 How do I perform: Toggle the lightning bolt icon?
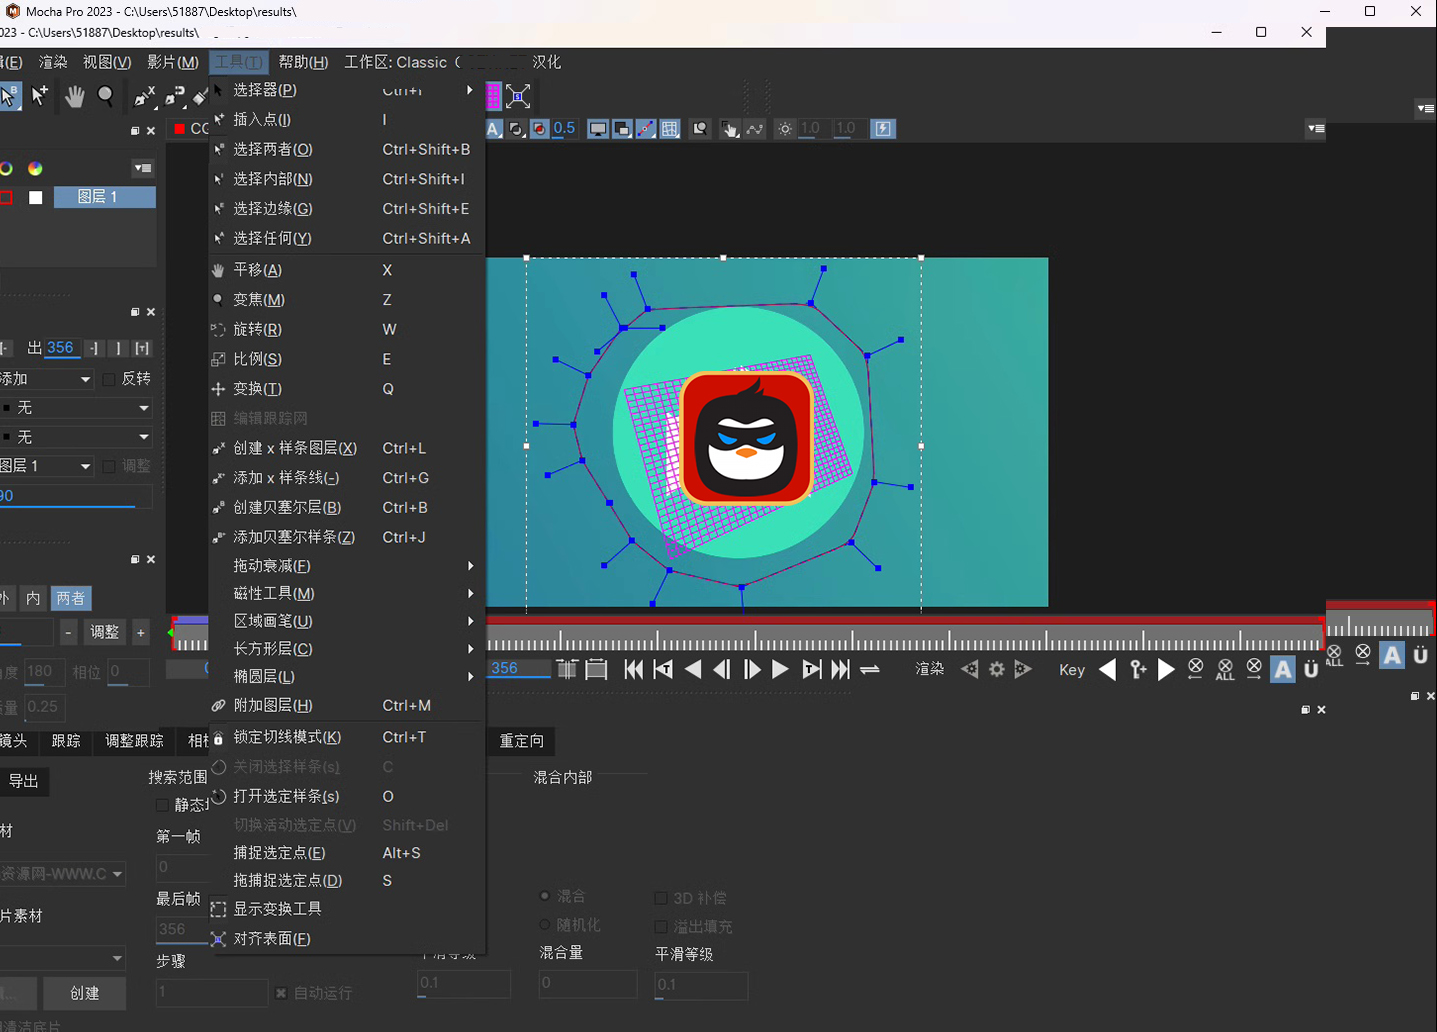pyautogui.click(x=883, y=129)
